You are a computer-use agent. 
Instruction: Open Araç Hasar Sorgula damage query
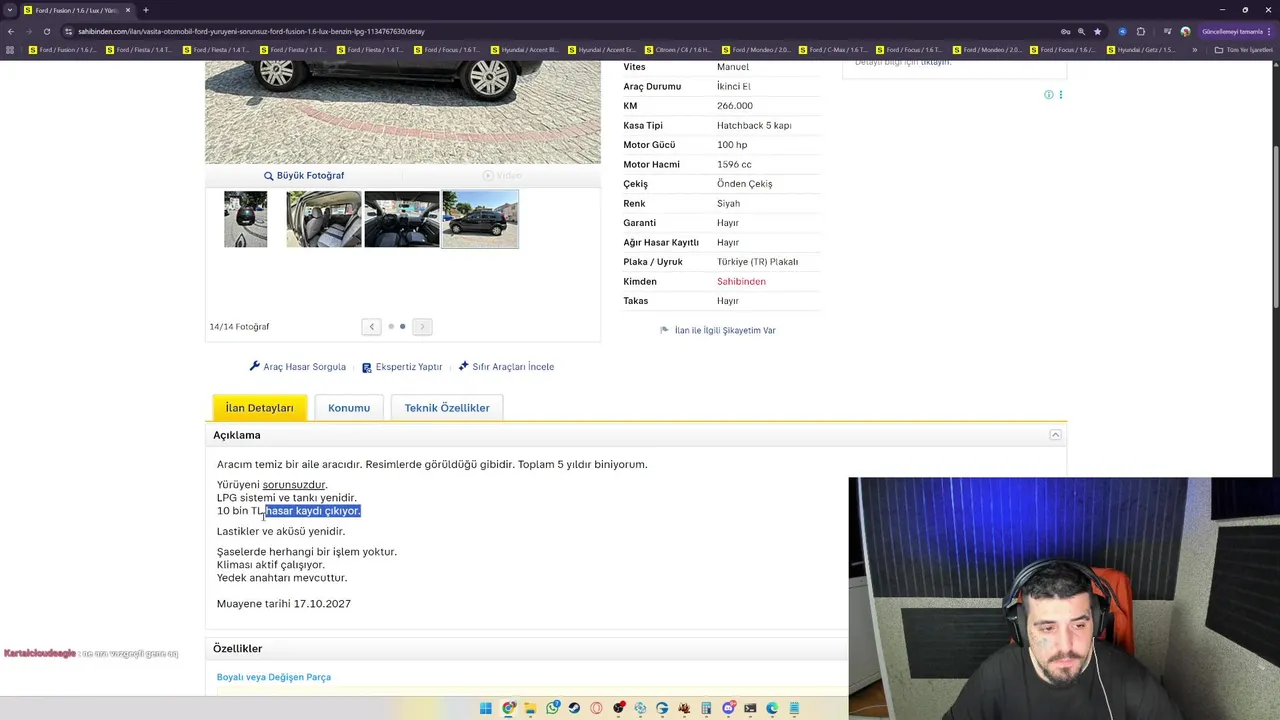tap(298, 367)
